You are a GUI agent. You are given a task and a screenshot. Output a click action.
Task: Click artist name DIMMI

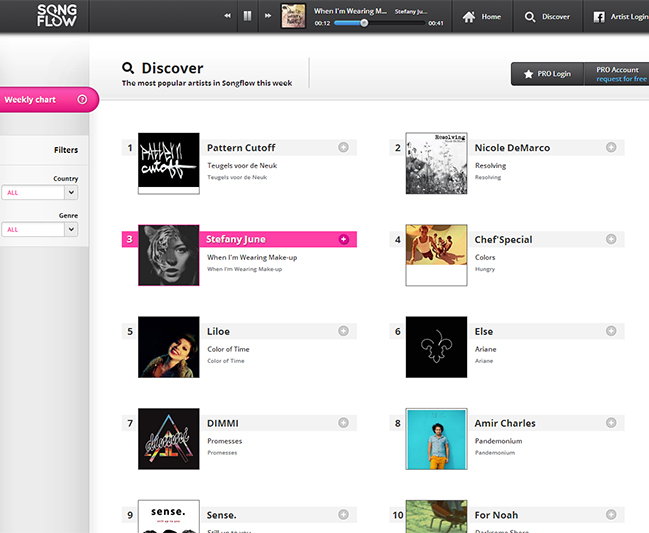[x=223, y=423]
